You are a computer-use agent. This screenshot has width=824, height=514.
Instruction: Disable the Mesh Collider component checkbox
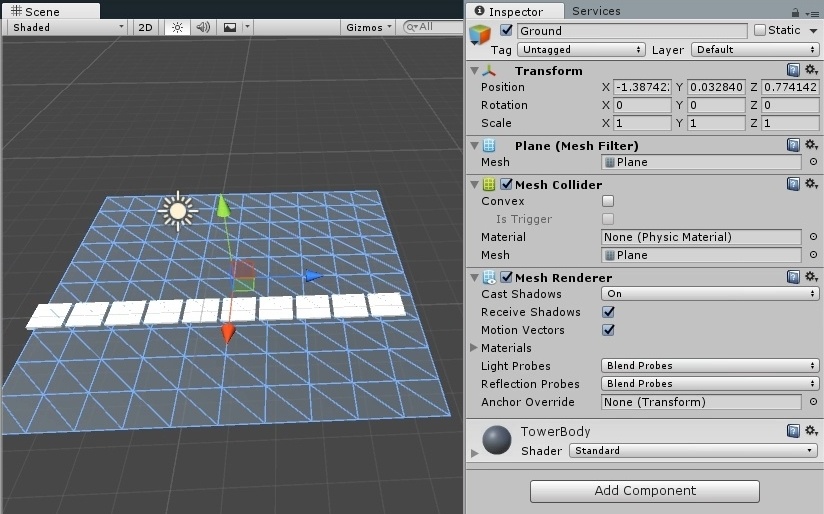(507, 184)
